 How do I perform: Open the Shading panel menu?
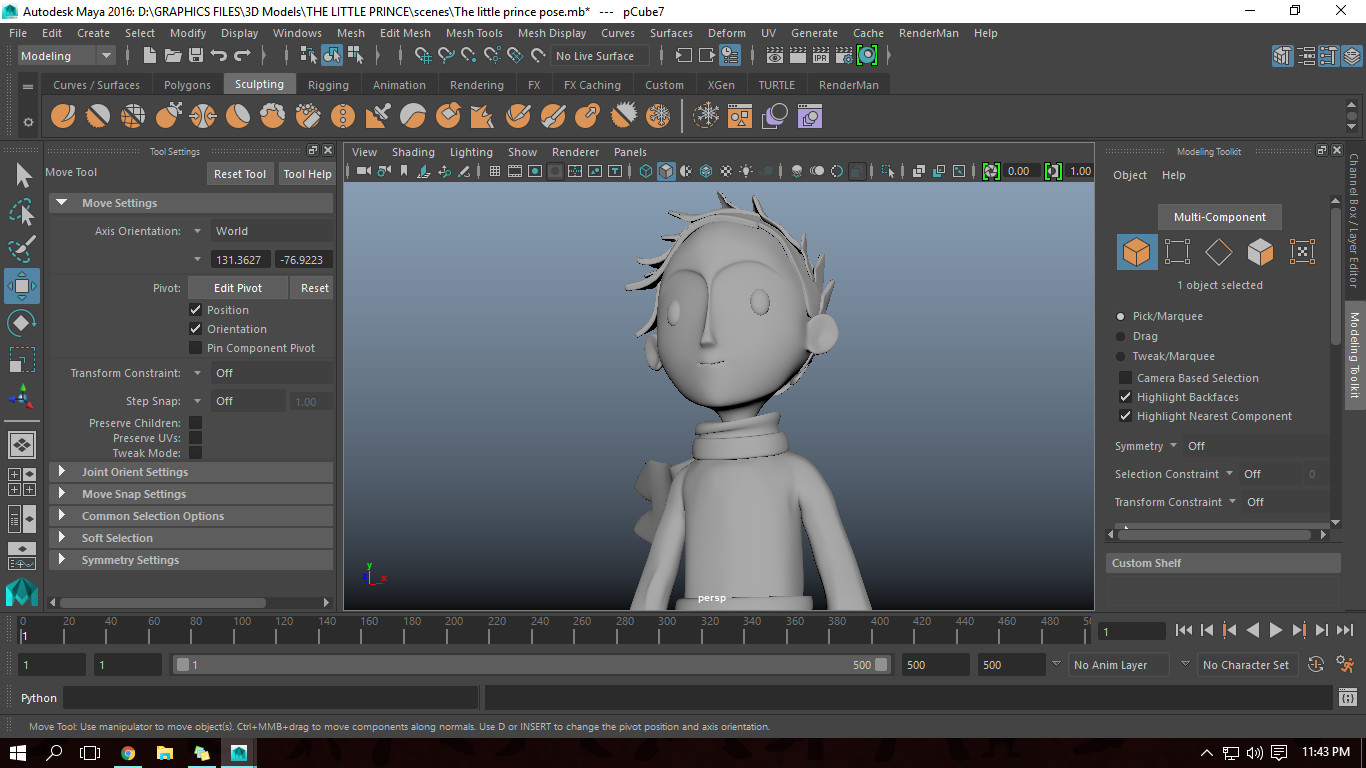coord(413,152)
